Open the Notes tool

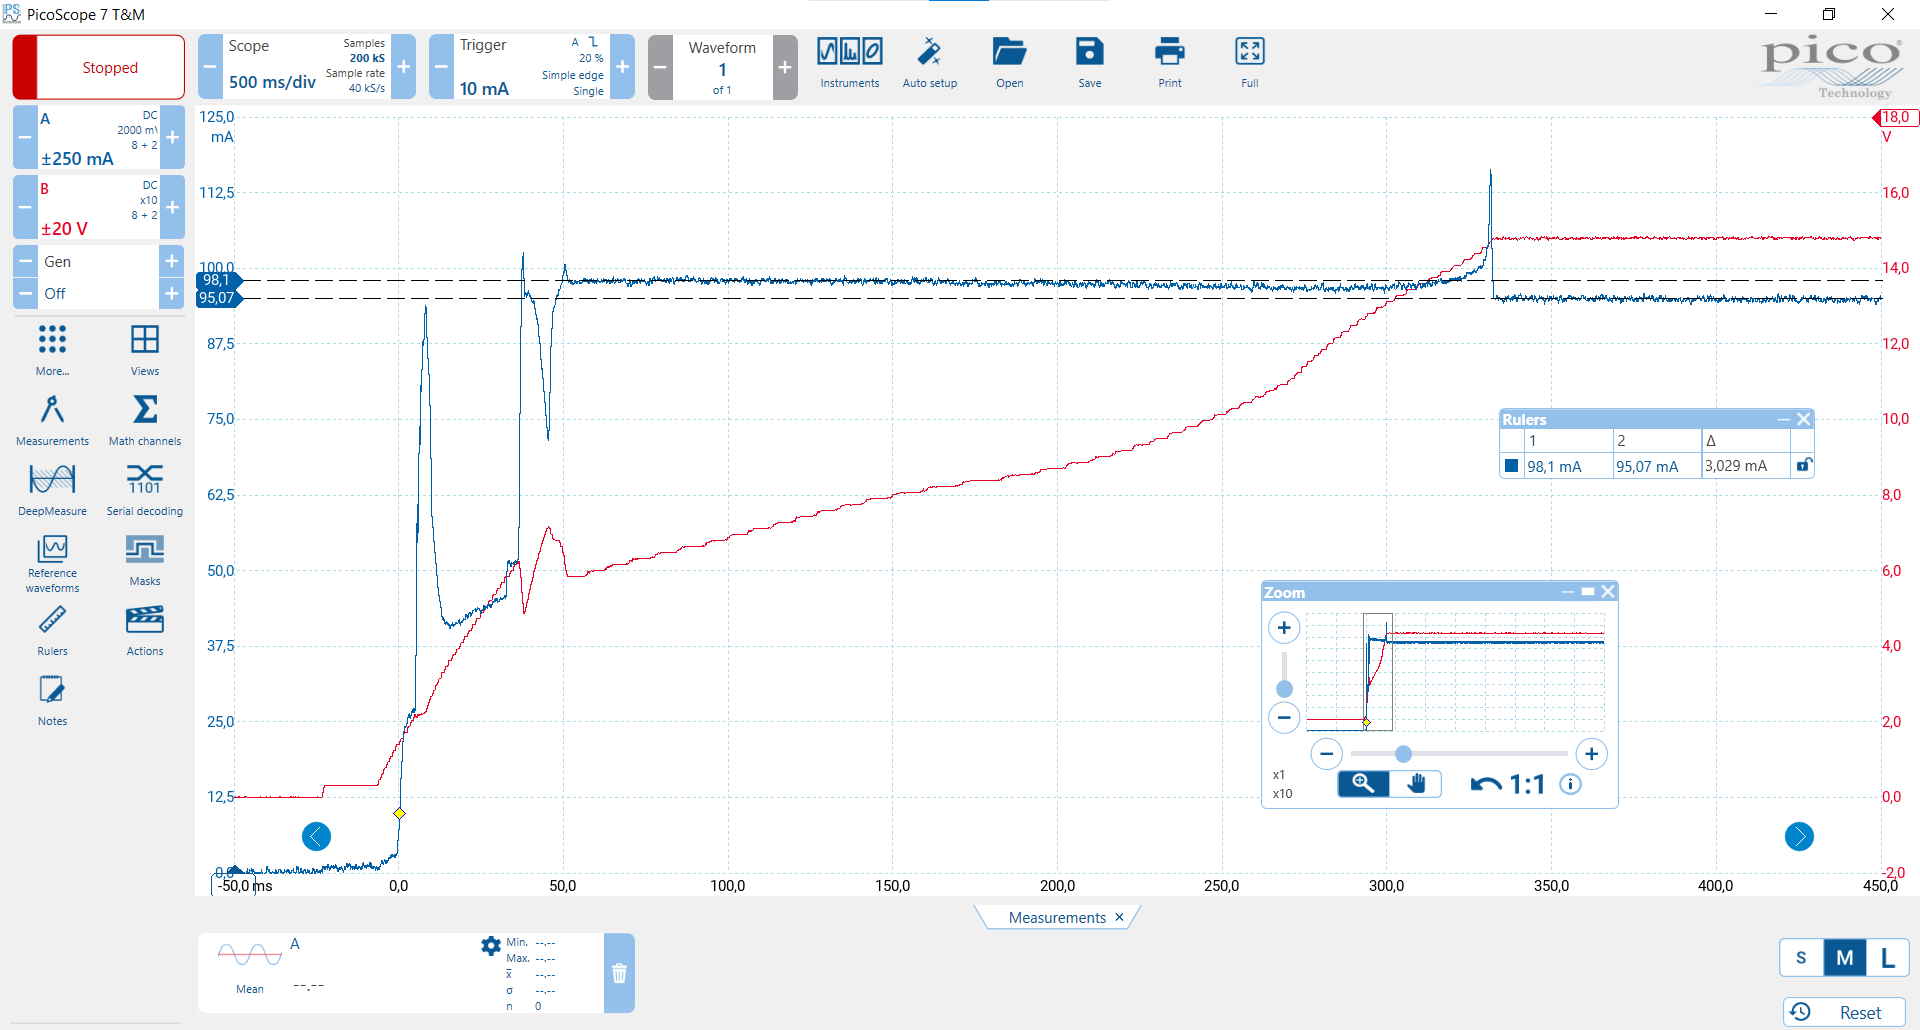(x=52, y=699)
